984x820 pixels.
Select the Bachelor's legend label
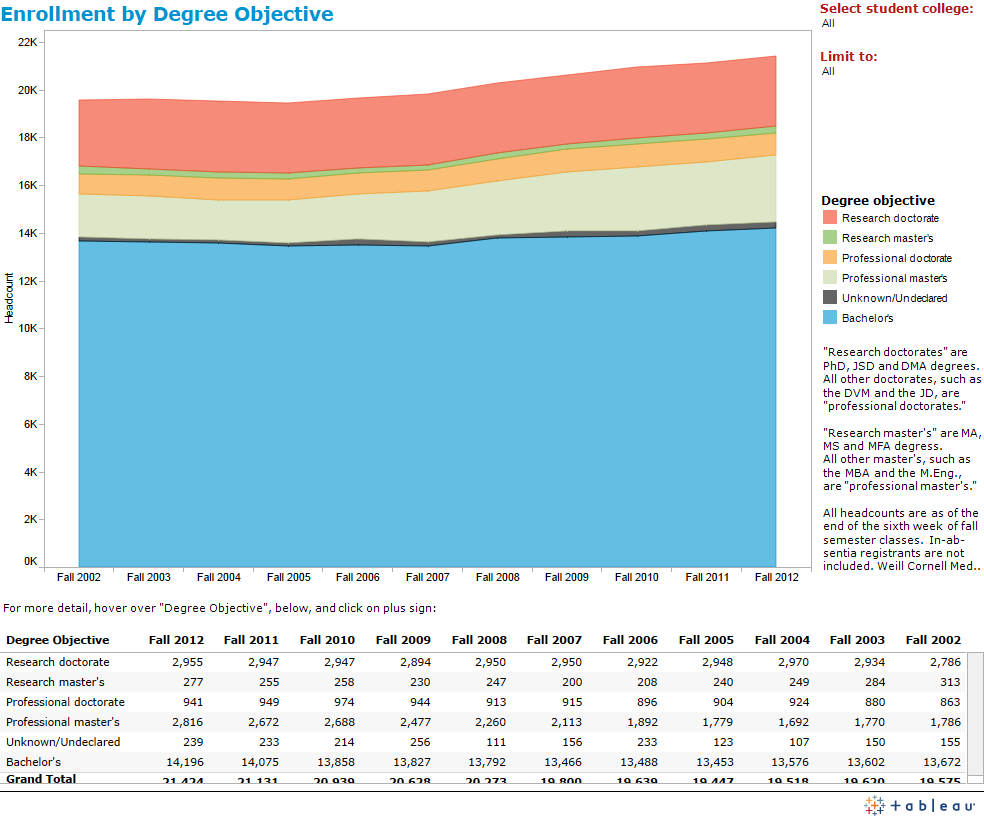click(867, 318)
